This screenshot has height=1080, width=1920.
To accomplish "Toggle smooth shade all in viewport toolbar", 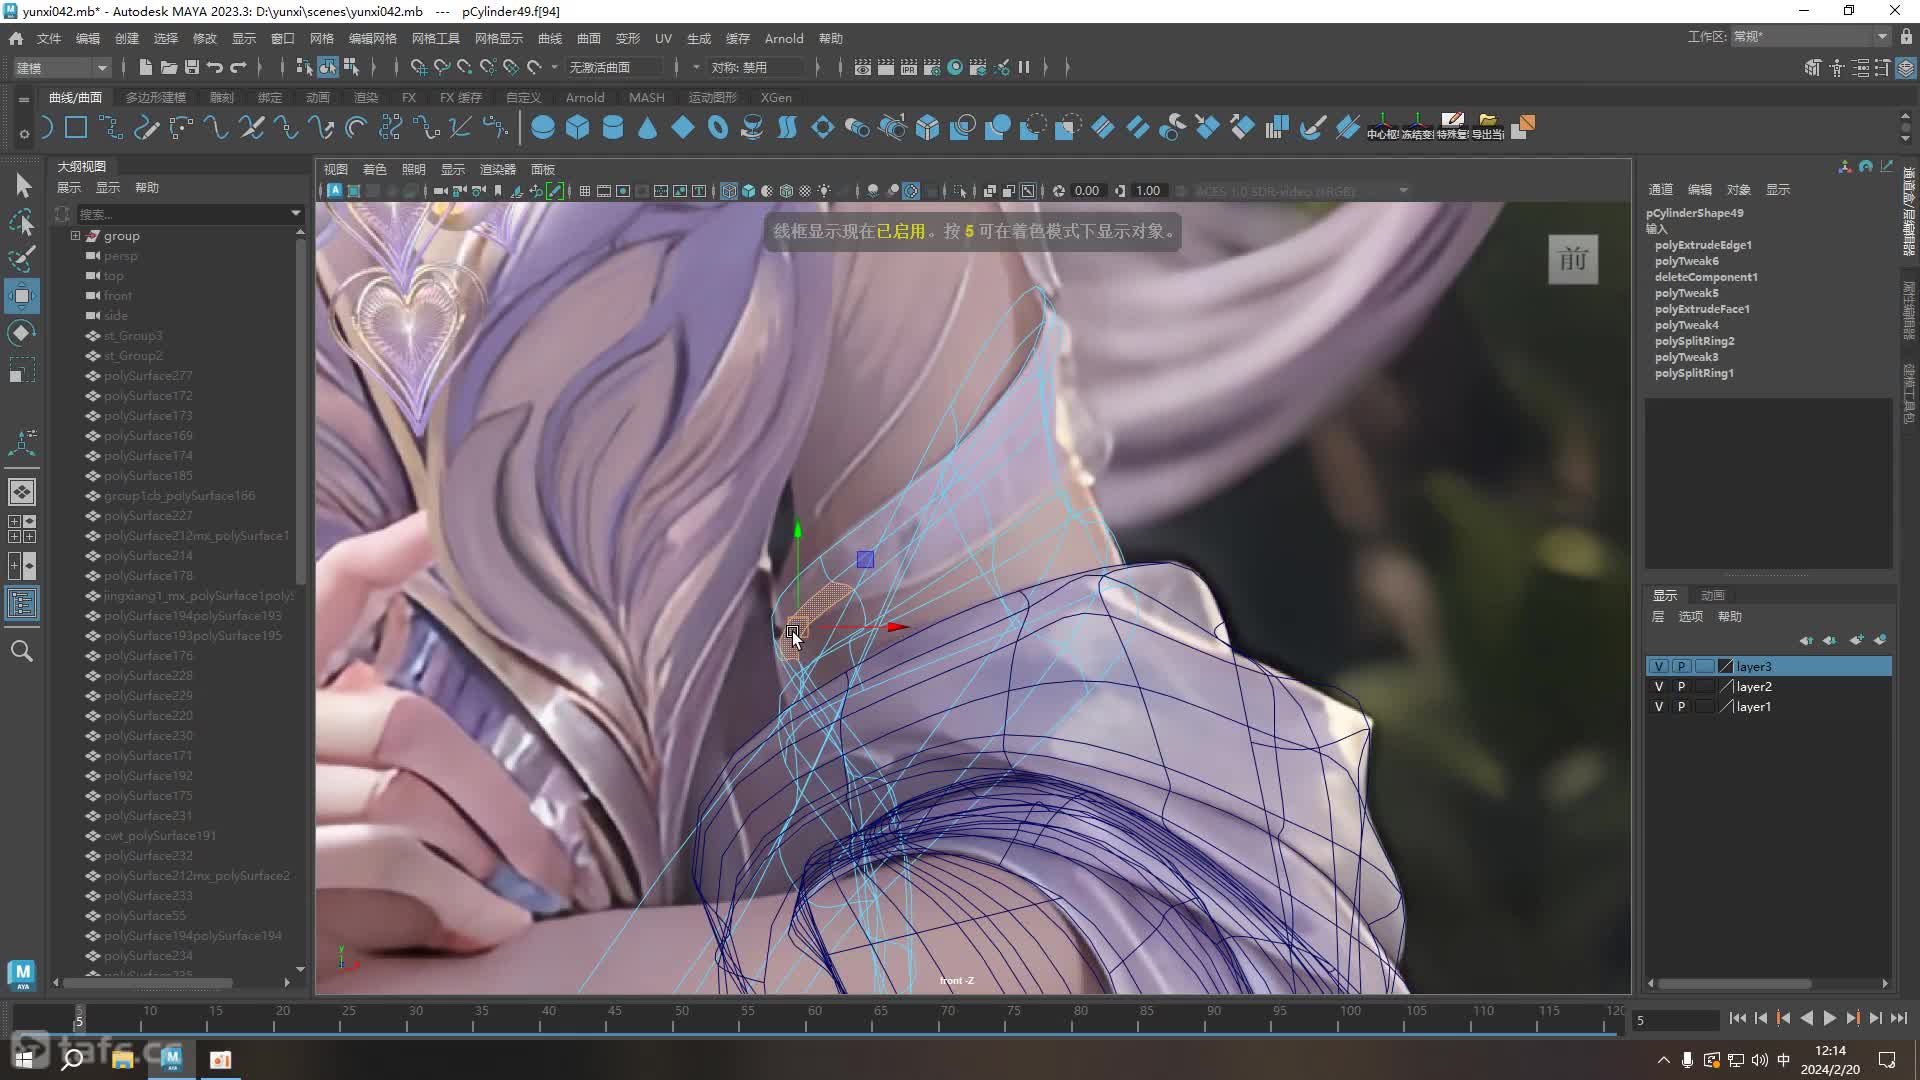I will click(748, 191).
